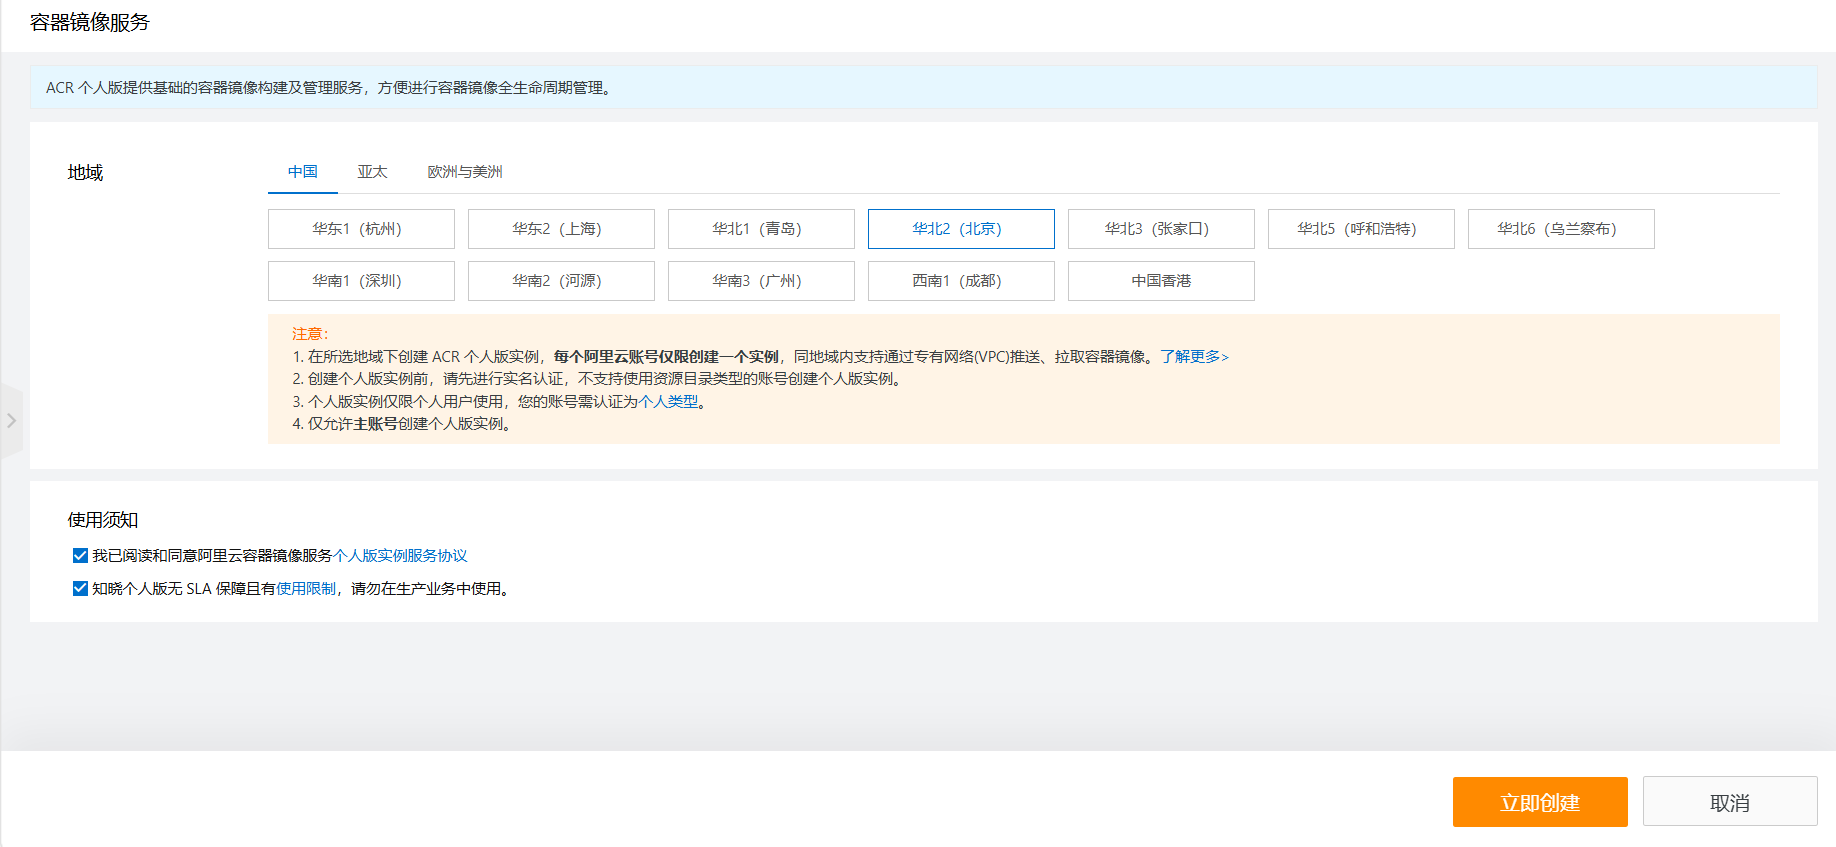Click notice line about 实名认证
1836x847 pixels.
tap(600, 379)
